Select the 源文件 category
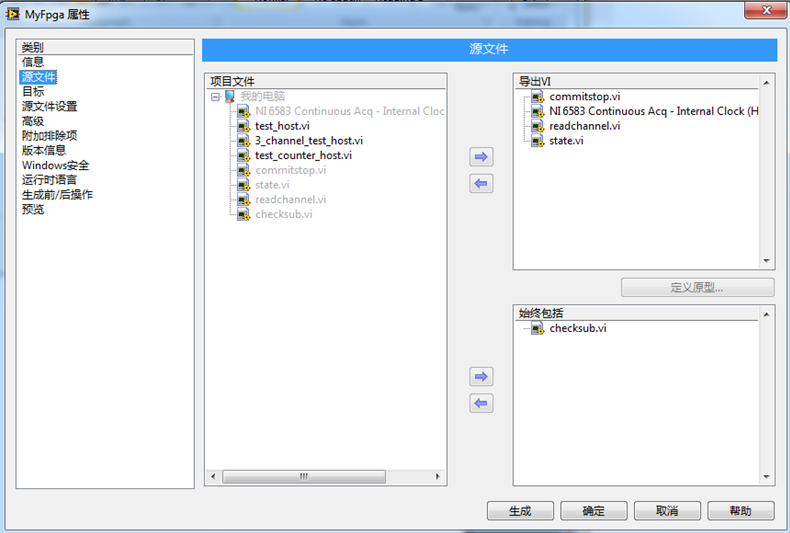 tap(38, 77)
